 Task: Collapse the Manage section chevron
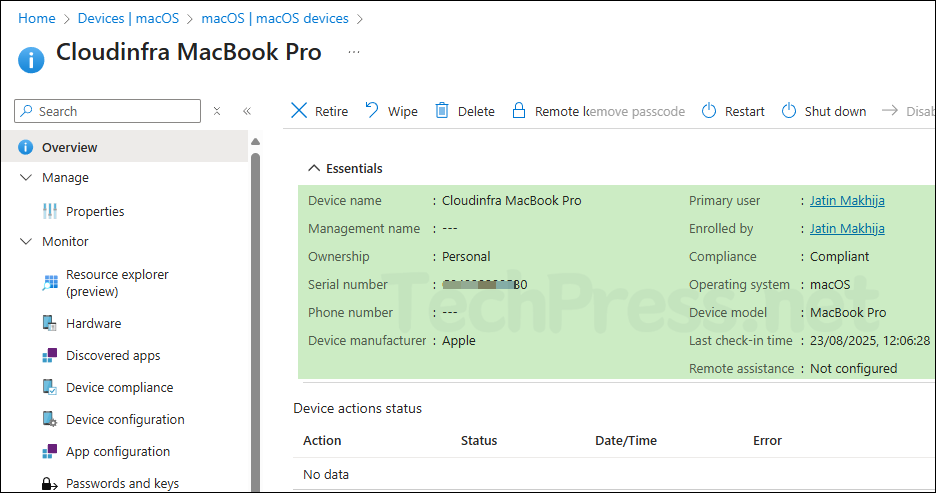click(x=26, y=177)
